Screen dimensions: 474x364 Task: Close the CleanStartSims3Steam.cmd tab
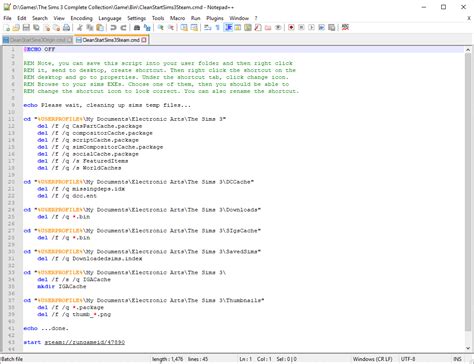(x=144, y=40)
